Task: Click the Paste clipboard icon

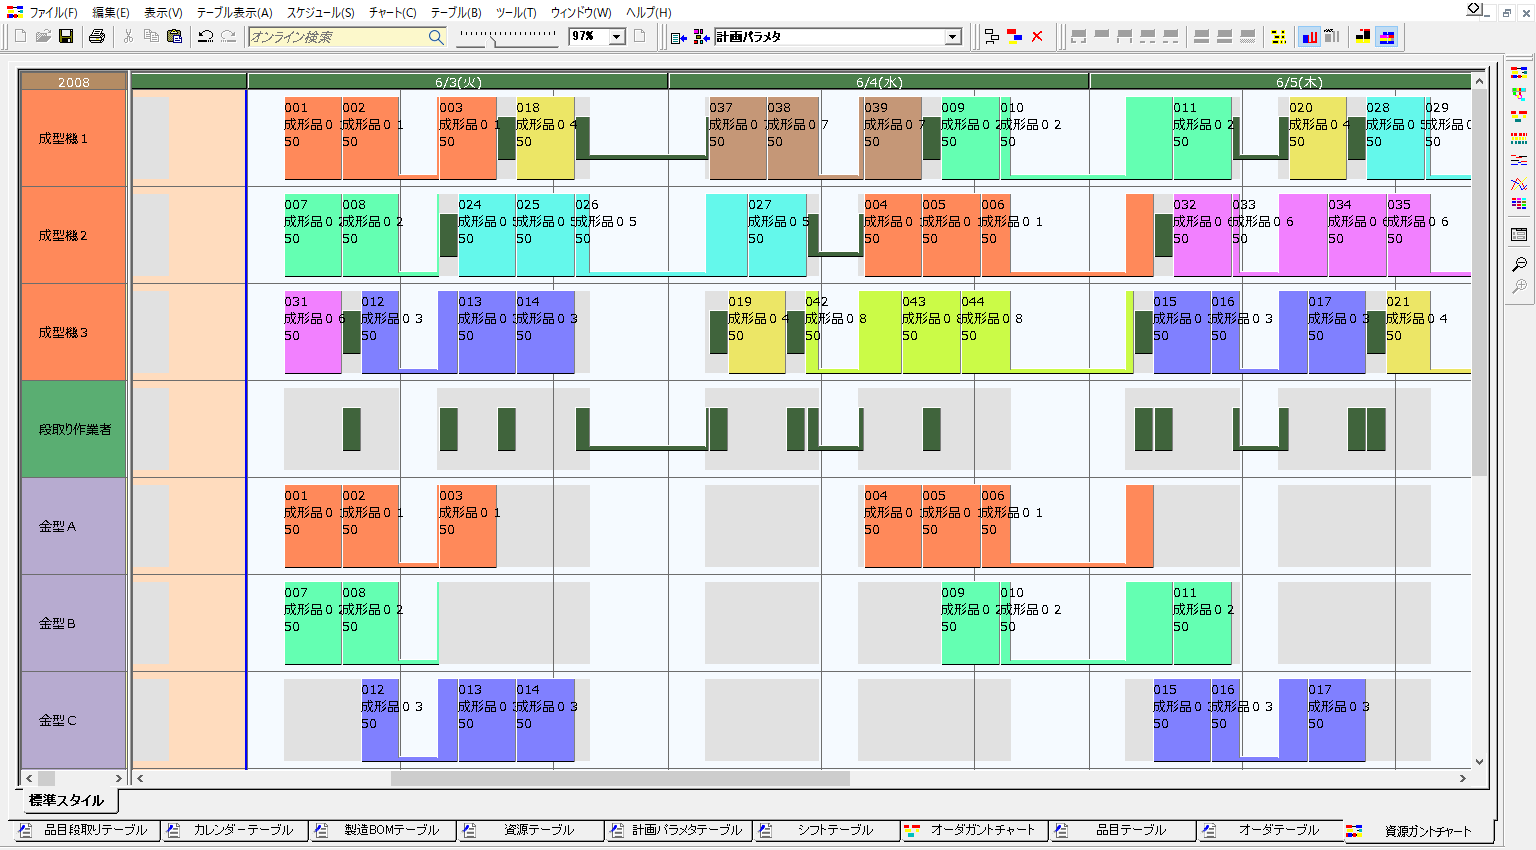Action: (x=174, y=36)
